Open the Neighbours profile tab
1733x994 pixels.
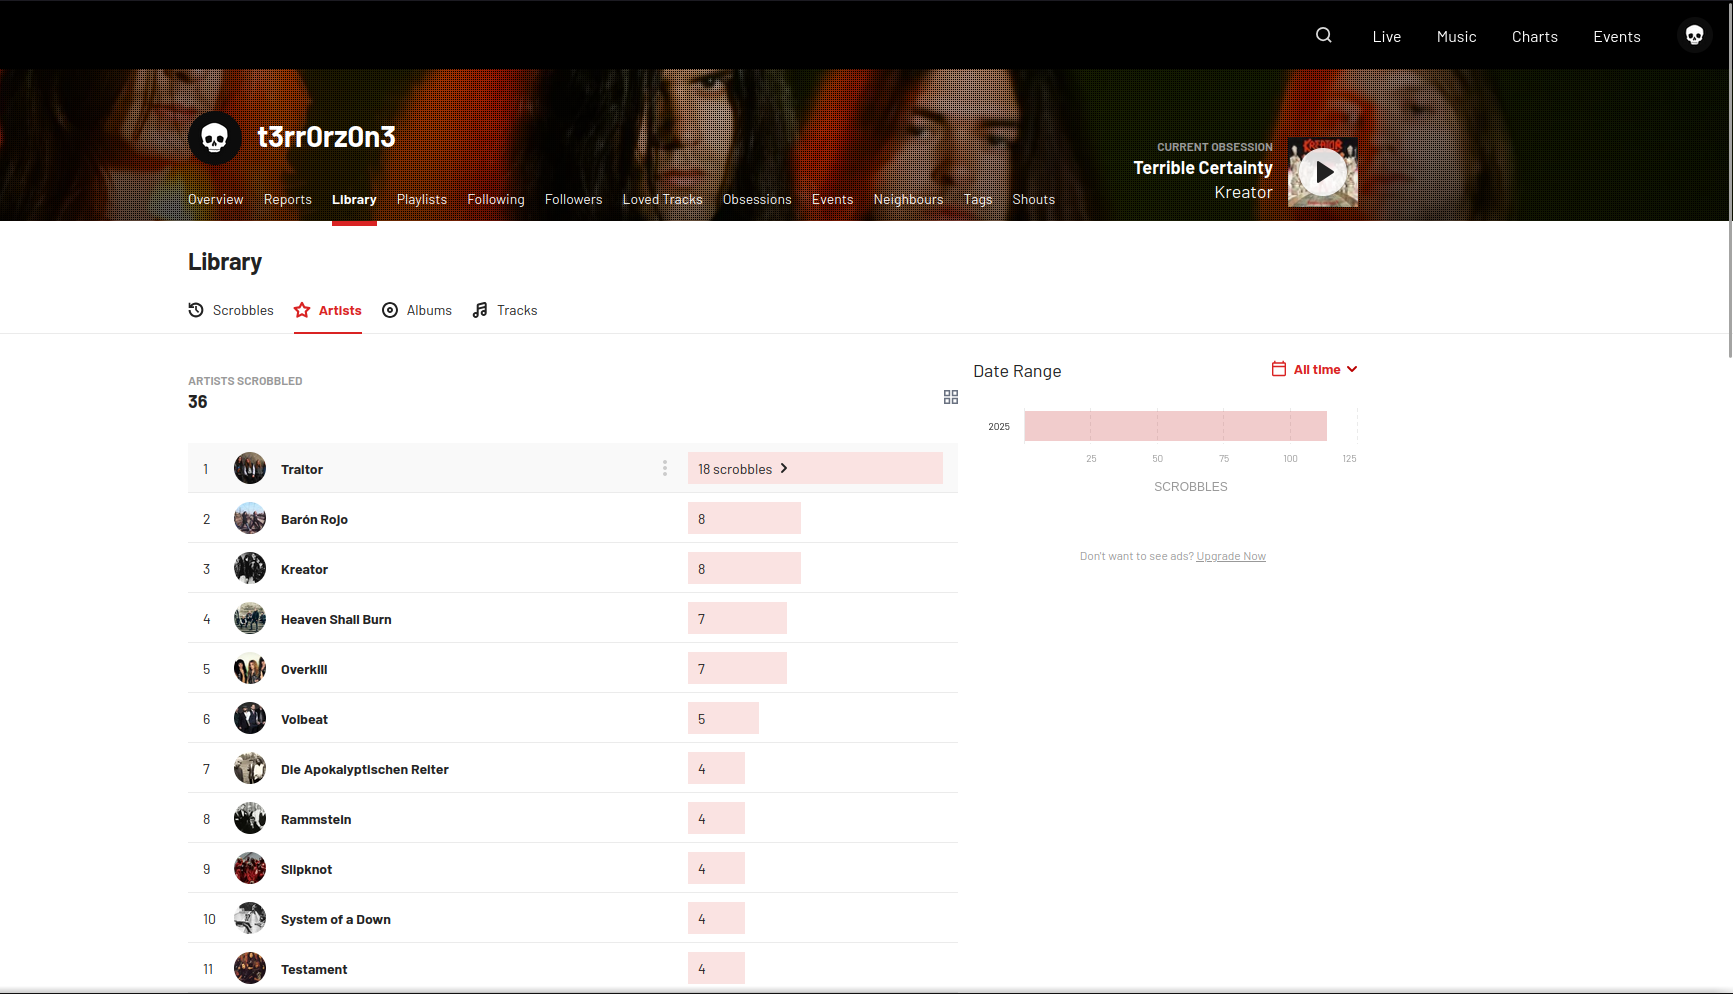click(908, 199)
